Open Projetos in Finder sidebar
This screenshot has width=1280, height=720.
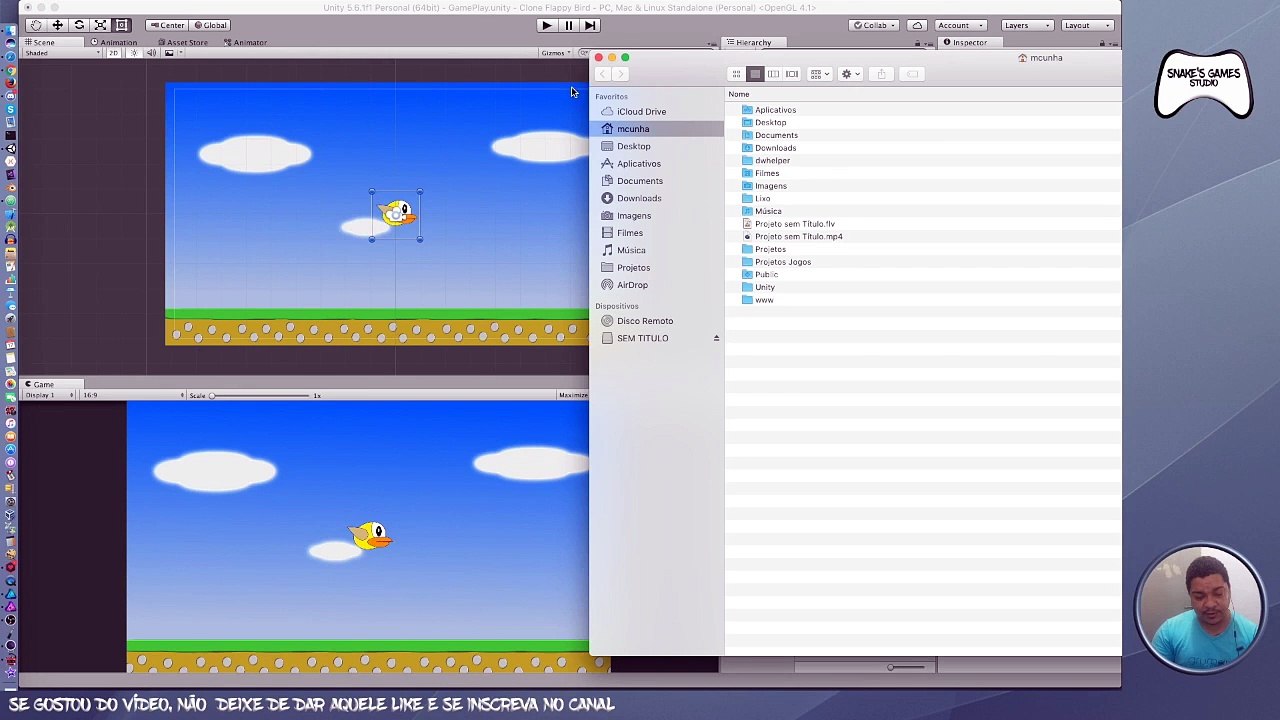point(657,268)
